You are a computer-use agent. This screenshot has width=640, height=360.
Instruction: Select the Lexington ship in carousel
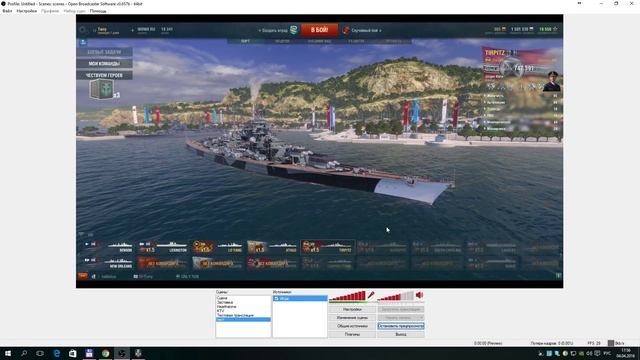(162, 247)
